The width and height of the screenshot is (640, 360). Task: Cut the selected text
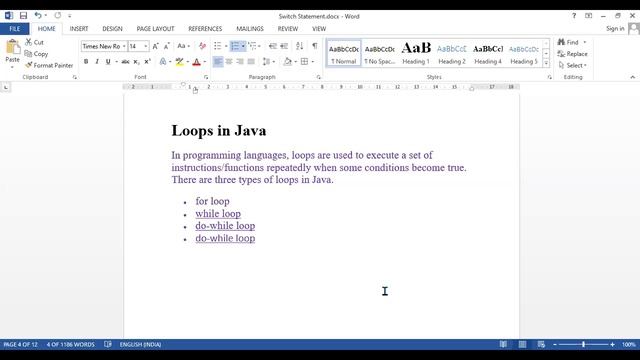[x=35, y=42]
